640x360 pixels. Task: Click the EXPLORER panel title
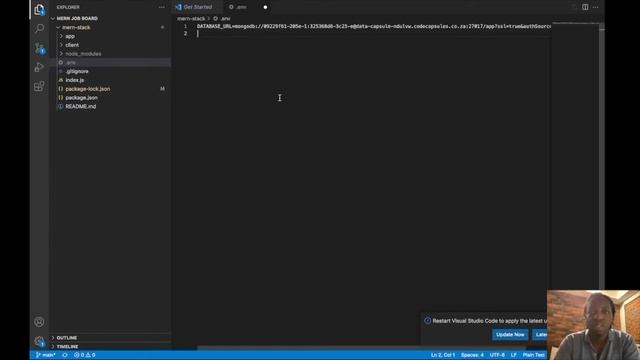(68, 7)
